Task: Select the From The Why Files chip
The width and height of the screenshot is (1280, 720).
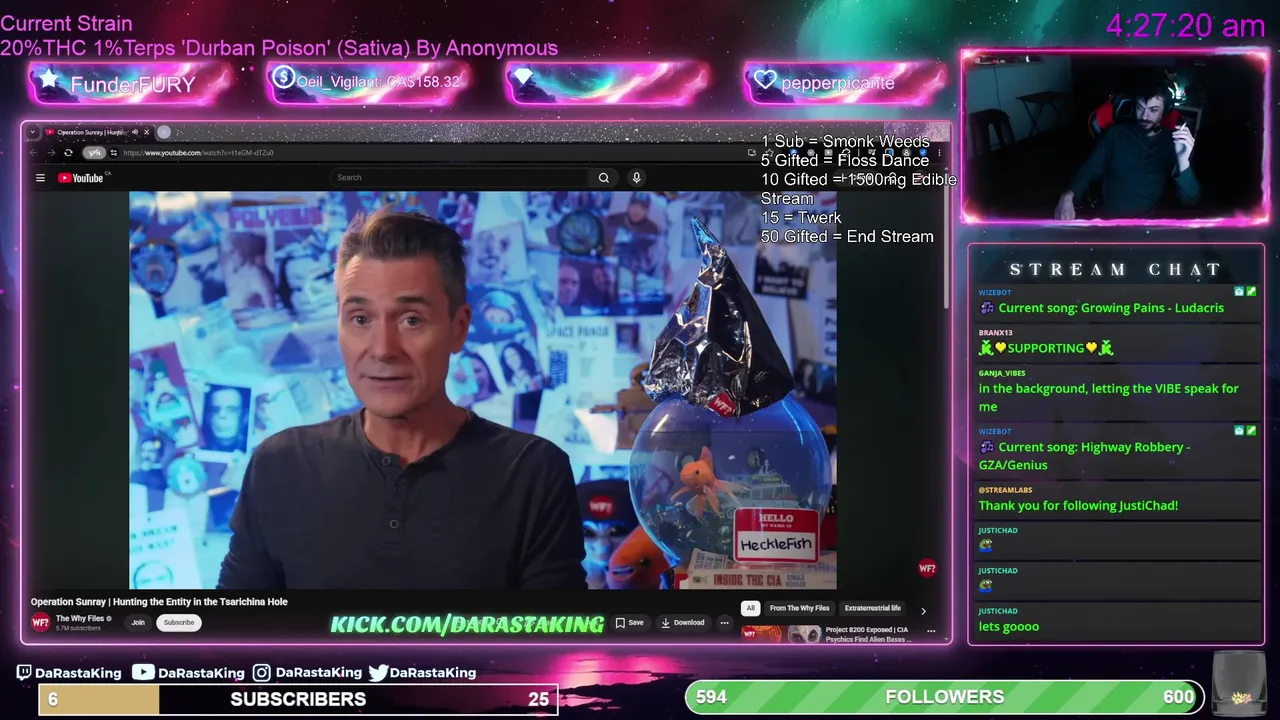Action: tap(799, 608)
